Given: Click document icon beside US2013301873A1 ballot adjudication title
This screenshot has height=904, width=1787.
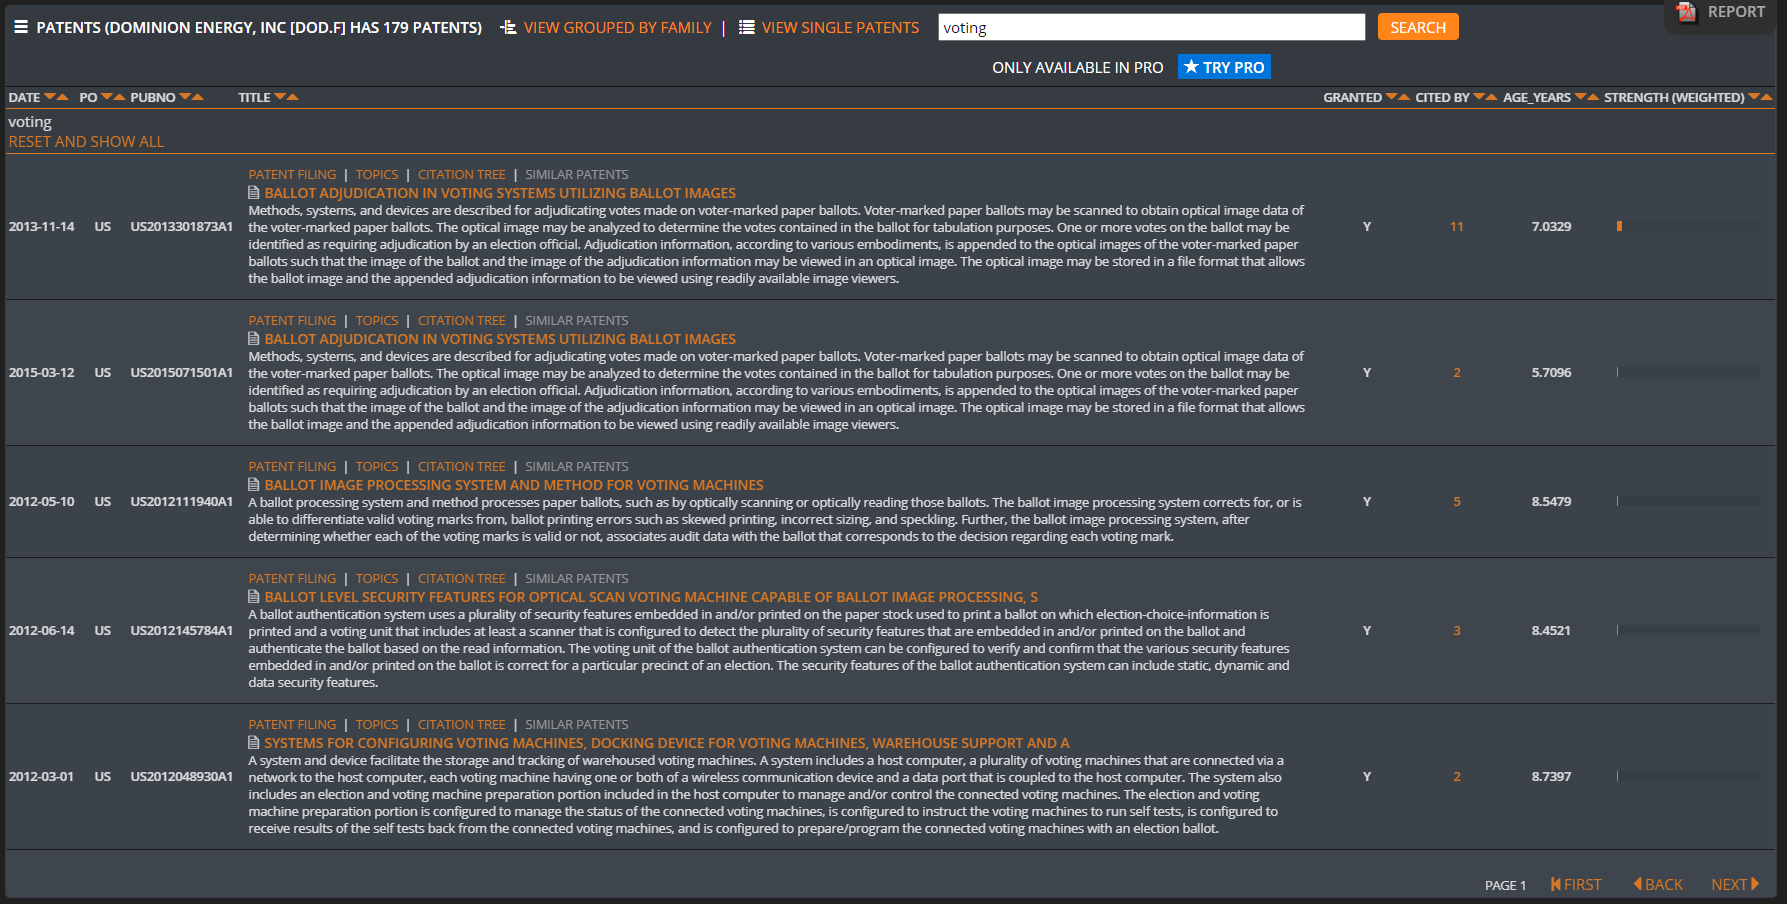Looking at the screenshot, I should click(x=254, y=192).
